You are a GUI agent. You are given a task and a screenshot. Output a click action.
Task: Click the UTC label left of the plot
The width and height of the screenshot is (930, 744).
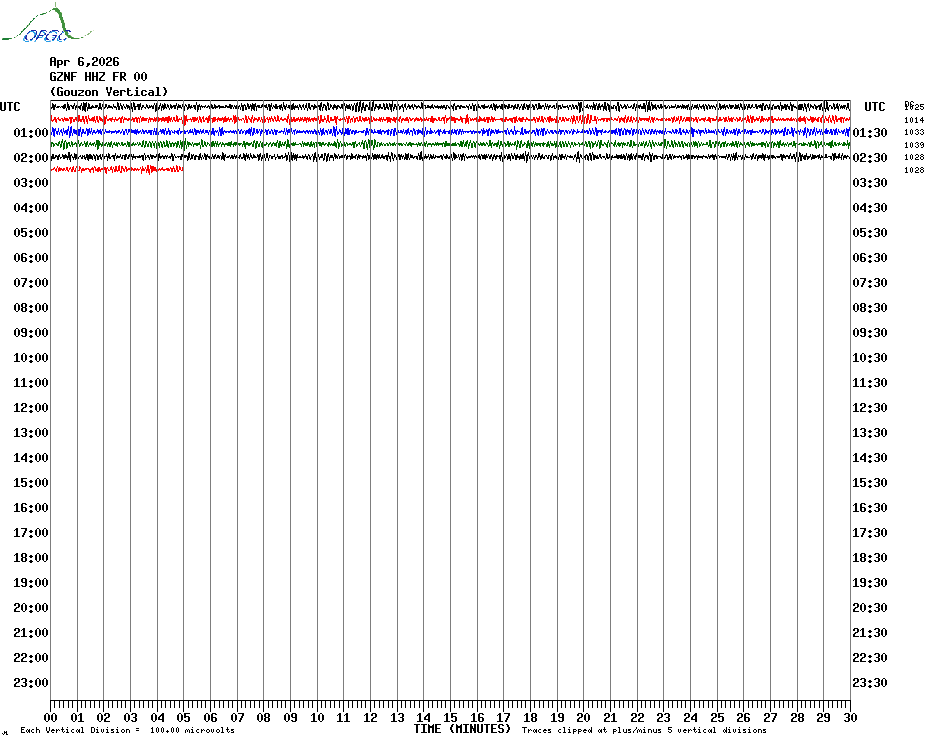10,107
